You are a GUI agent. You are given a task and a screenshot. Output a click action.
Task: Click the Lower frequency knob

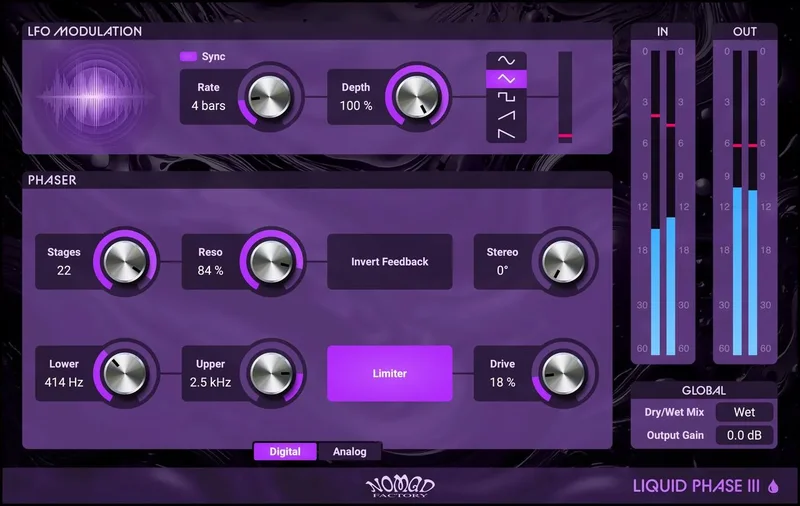[x=125, y=373]
